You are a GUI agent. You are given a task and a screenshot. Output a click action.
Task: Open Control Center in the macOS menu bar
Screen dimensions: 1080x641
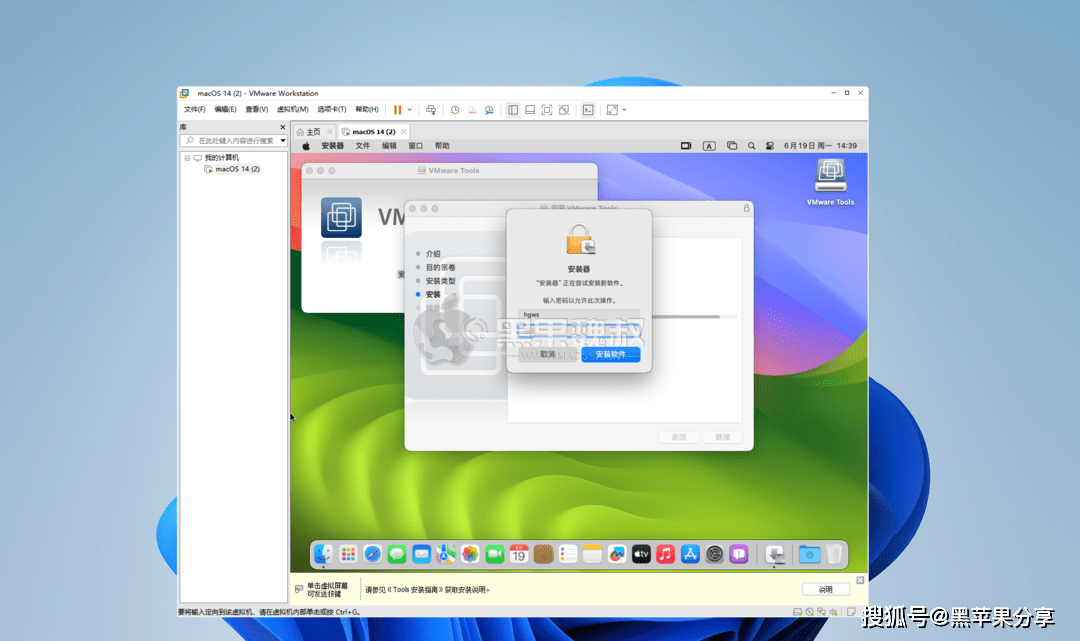(770, 146)
